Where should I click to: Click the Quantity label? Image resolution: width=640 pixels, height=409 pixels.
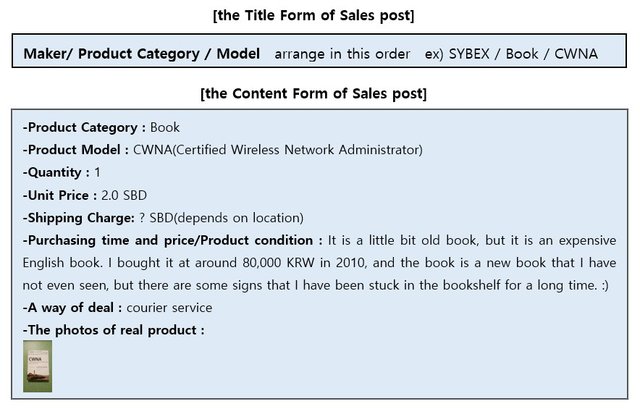[x=55, y=172]
